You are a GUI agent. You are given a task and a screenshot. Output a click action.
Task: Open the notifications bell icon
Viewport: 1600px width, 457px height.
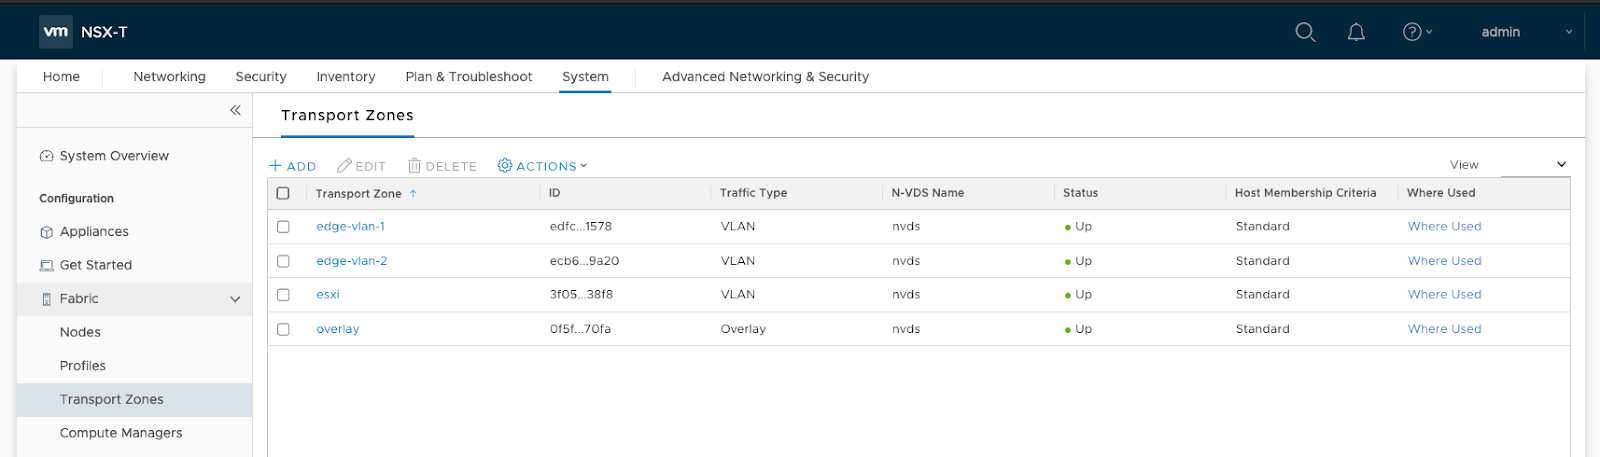[x=1356, y=32]
